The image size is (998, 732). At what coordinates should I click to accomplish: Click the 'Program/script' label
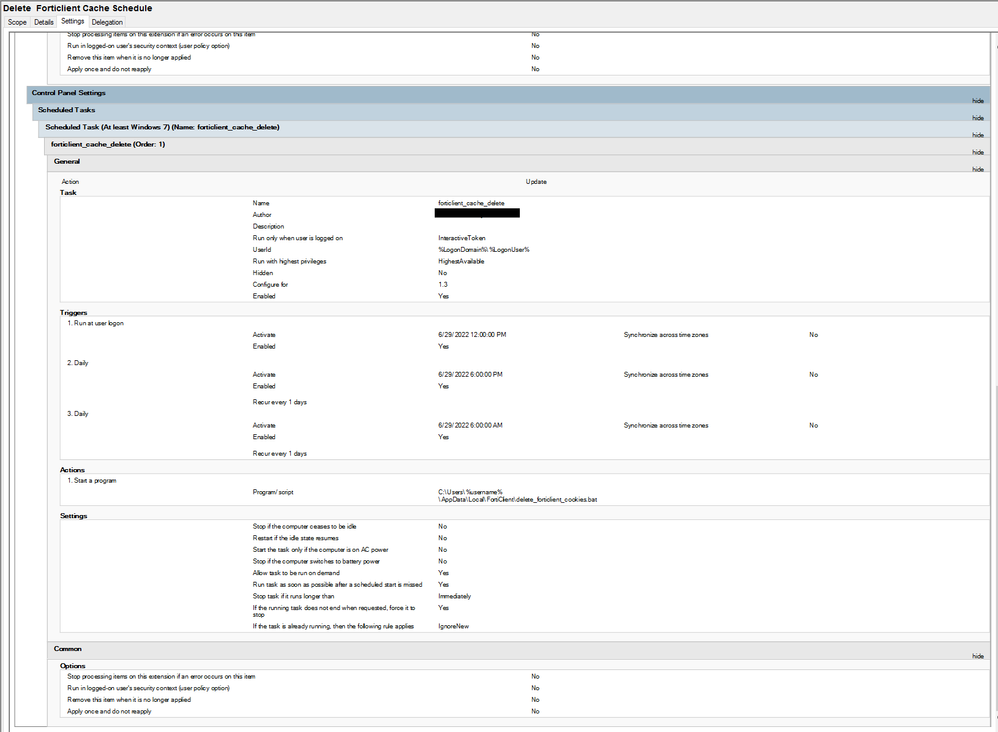[x=273, y=492]
